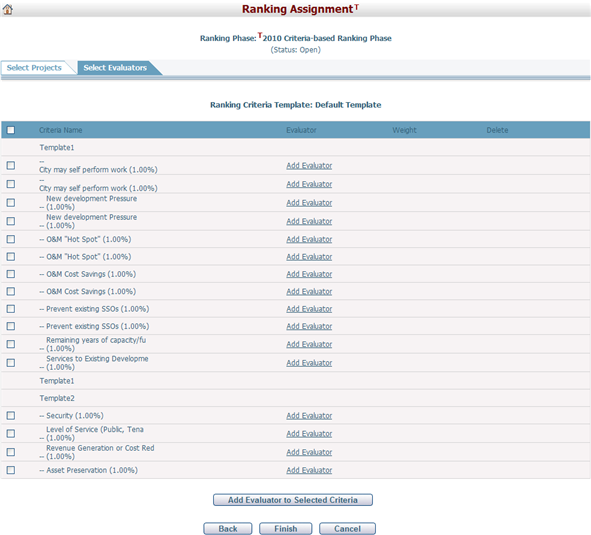
Task: Add Evaluator for first New development Pressure row
Action: pos(309,203)
